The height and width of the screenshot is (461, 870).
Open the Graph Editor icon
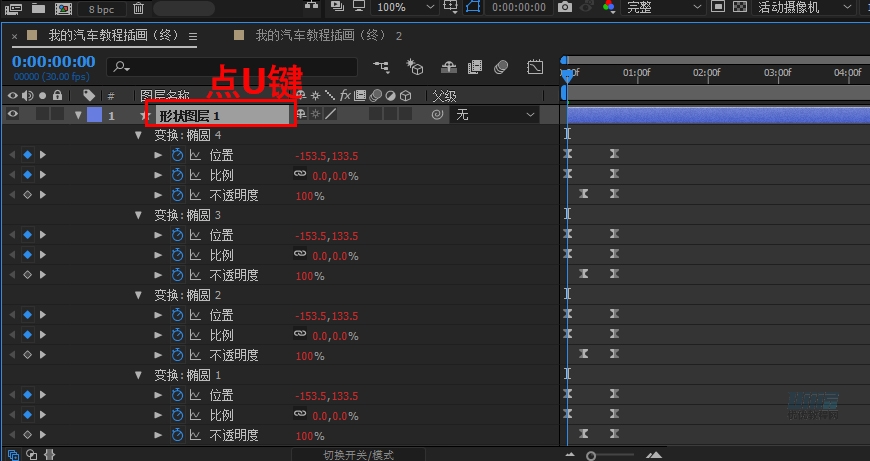tap(535, 67)
